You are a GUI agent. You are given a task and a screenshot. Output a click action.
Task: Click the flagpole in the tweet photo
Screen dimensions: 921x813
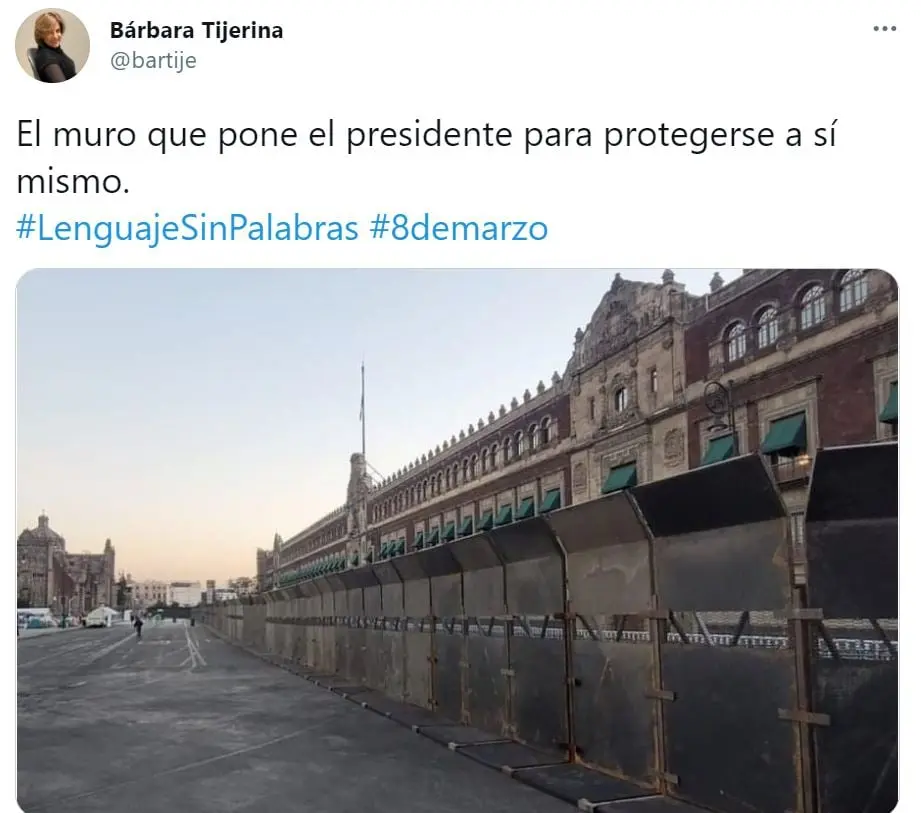click(362, 411)
